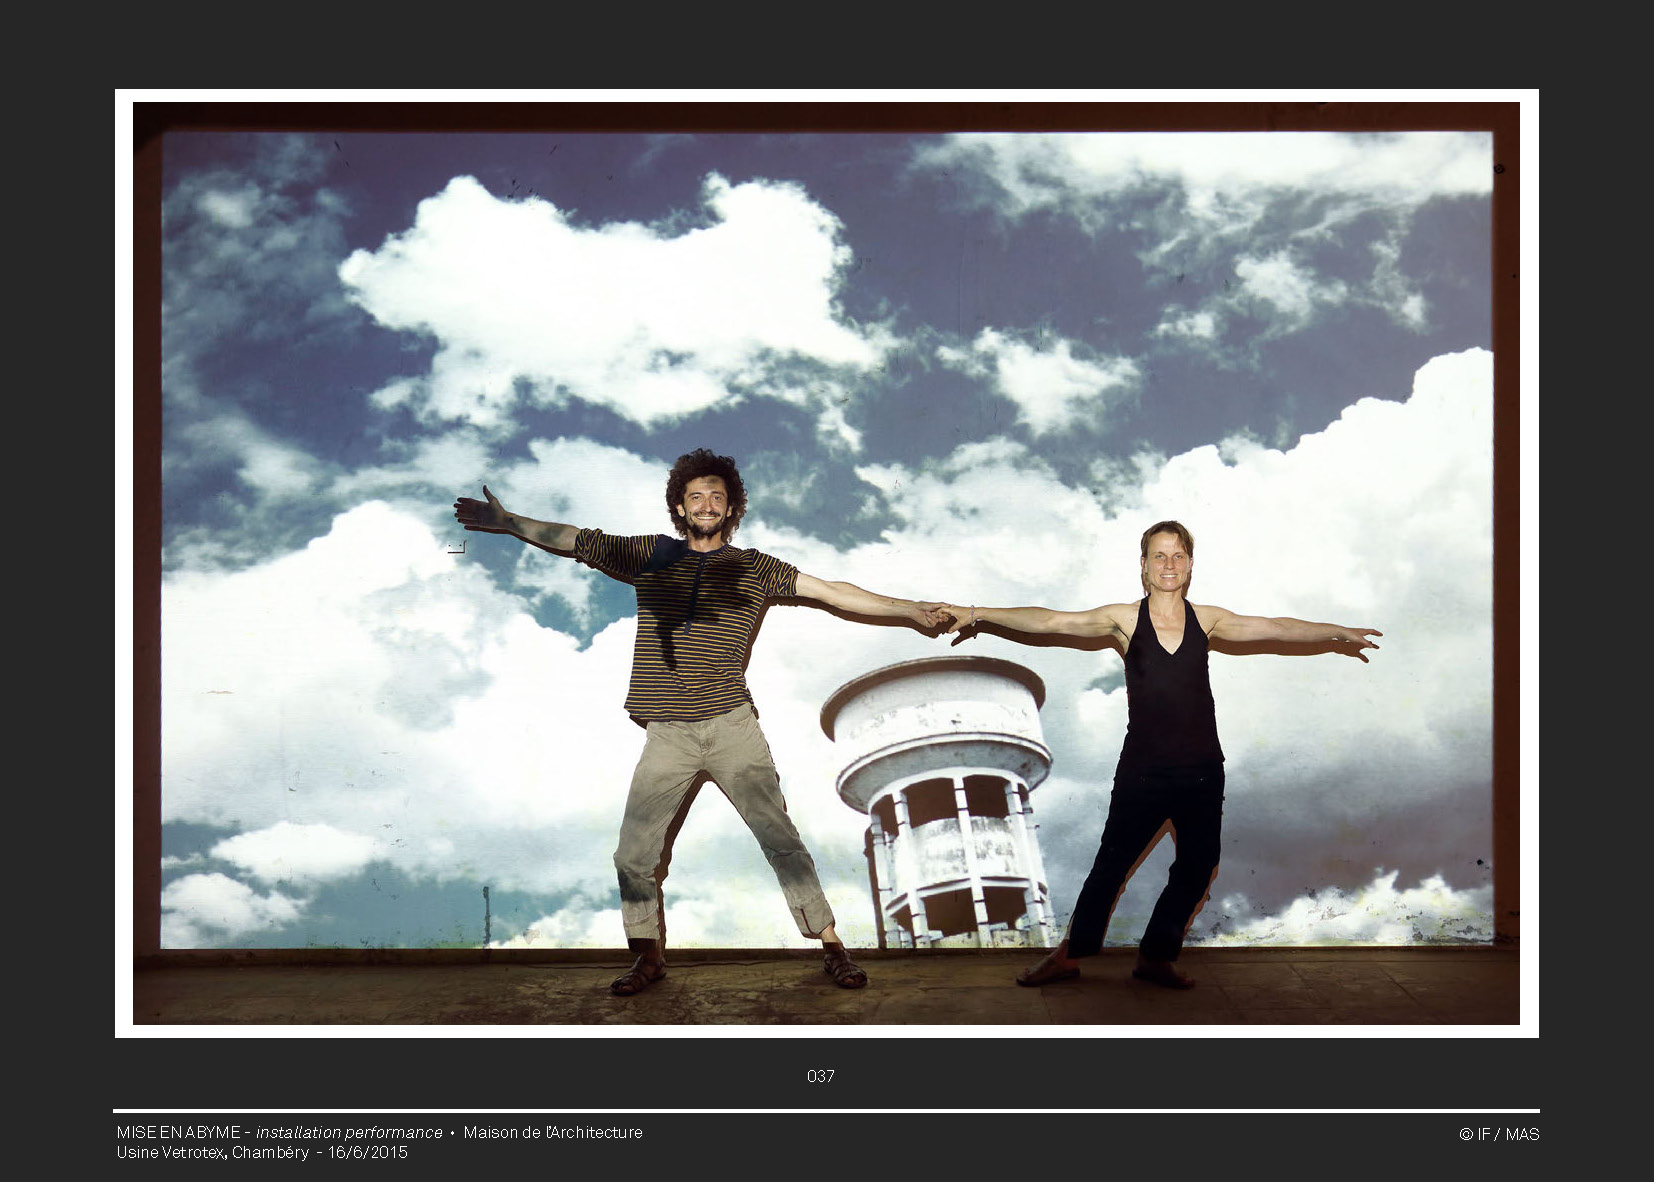Image resolution: width=1654 pixels, height=1182 pixels.
Task: Click the Maison de l'Architecture text
Action: pos(553,1132)
